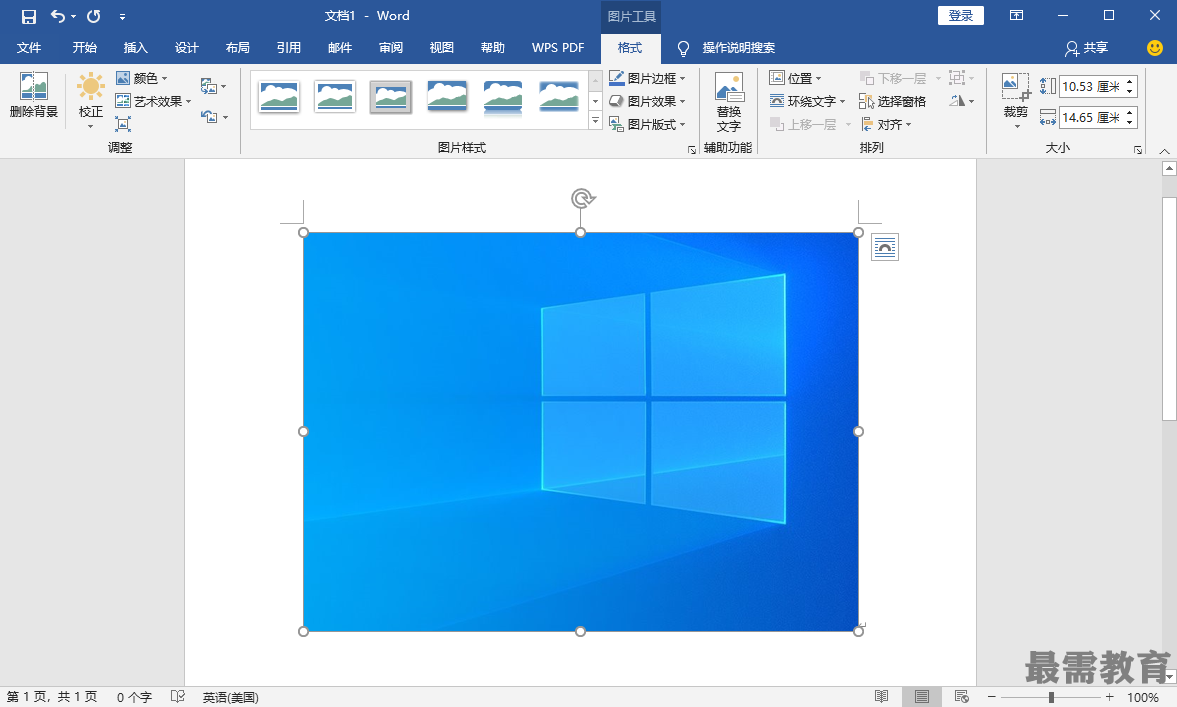Viewport: 1177px width, 707px height.
Task: Click the zoom out minus button
Action: click(x=991, y=697)
